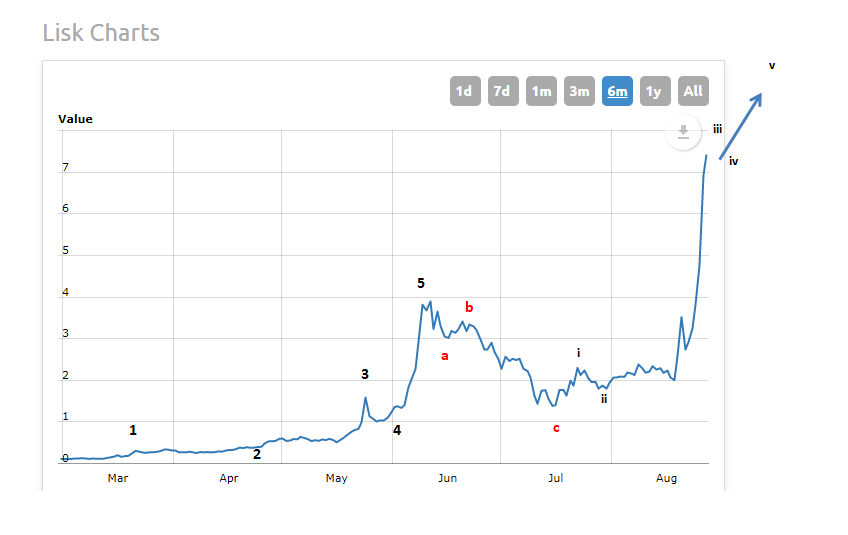Click the bold wave 3 annotation
This screenshot has width=848, height=535.
365,374
